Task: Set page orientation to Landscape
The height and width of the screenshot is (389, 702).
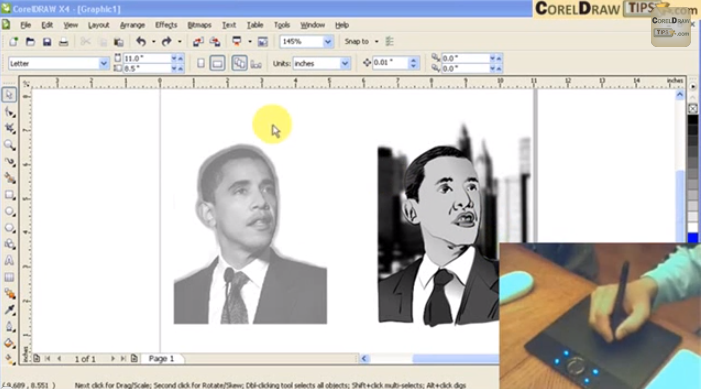Action: coord(217,64)
